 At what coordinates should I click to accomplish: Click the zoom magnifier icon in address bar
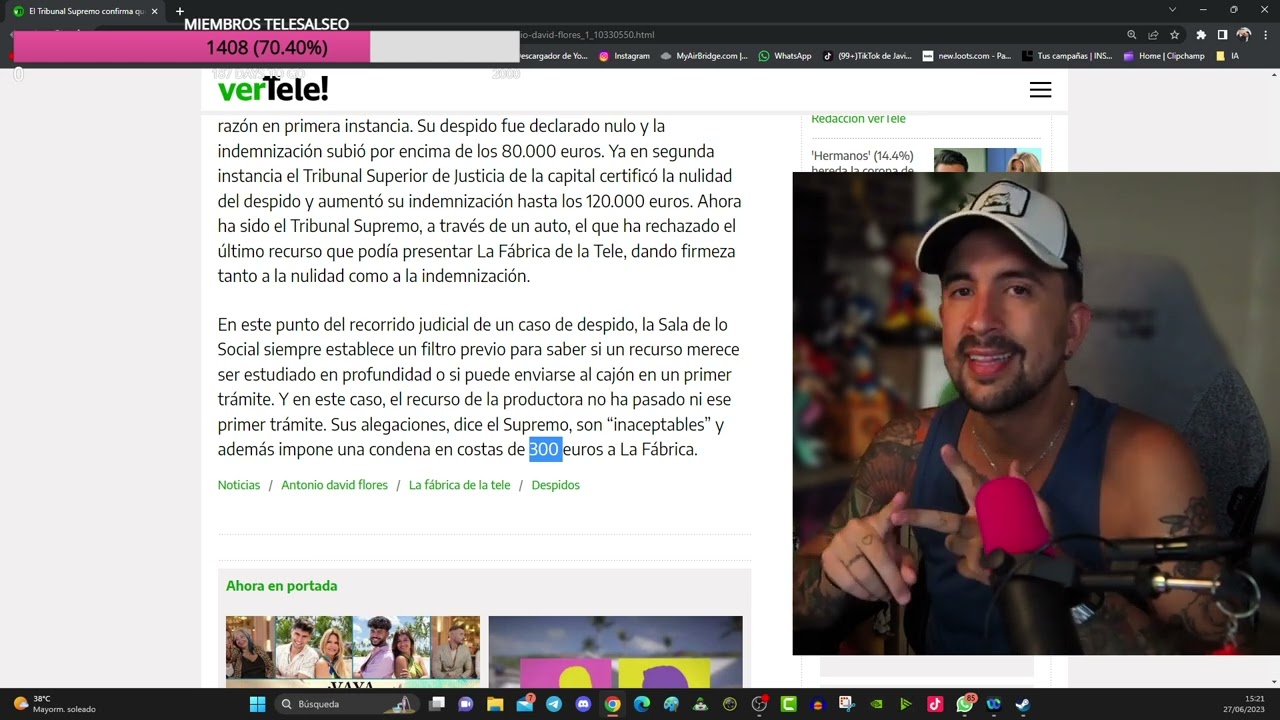[1132, 34]
